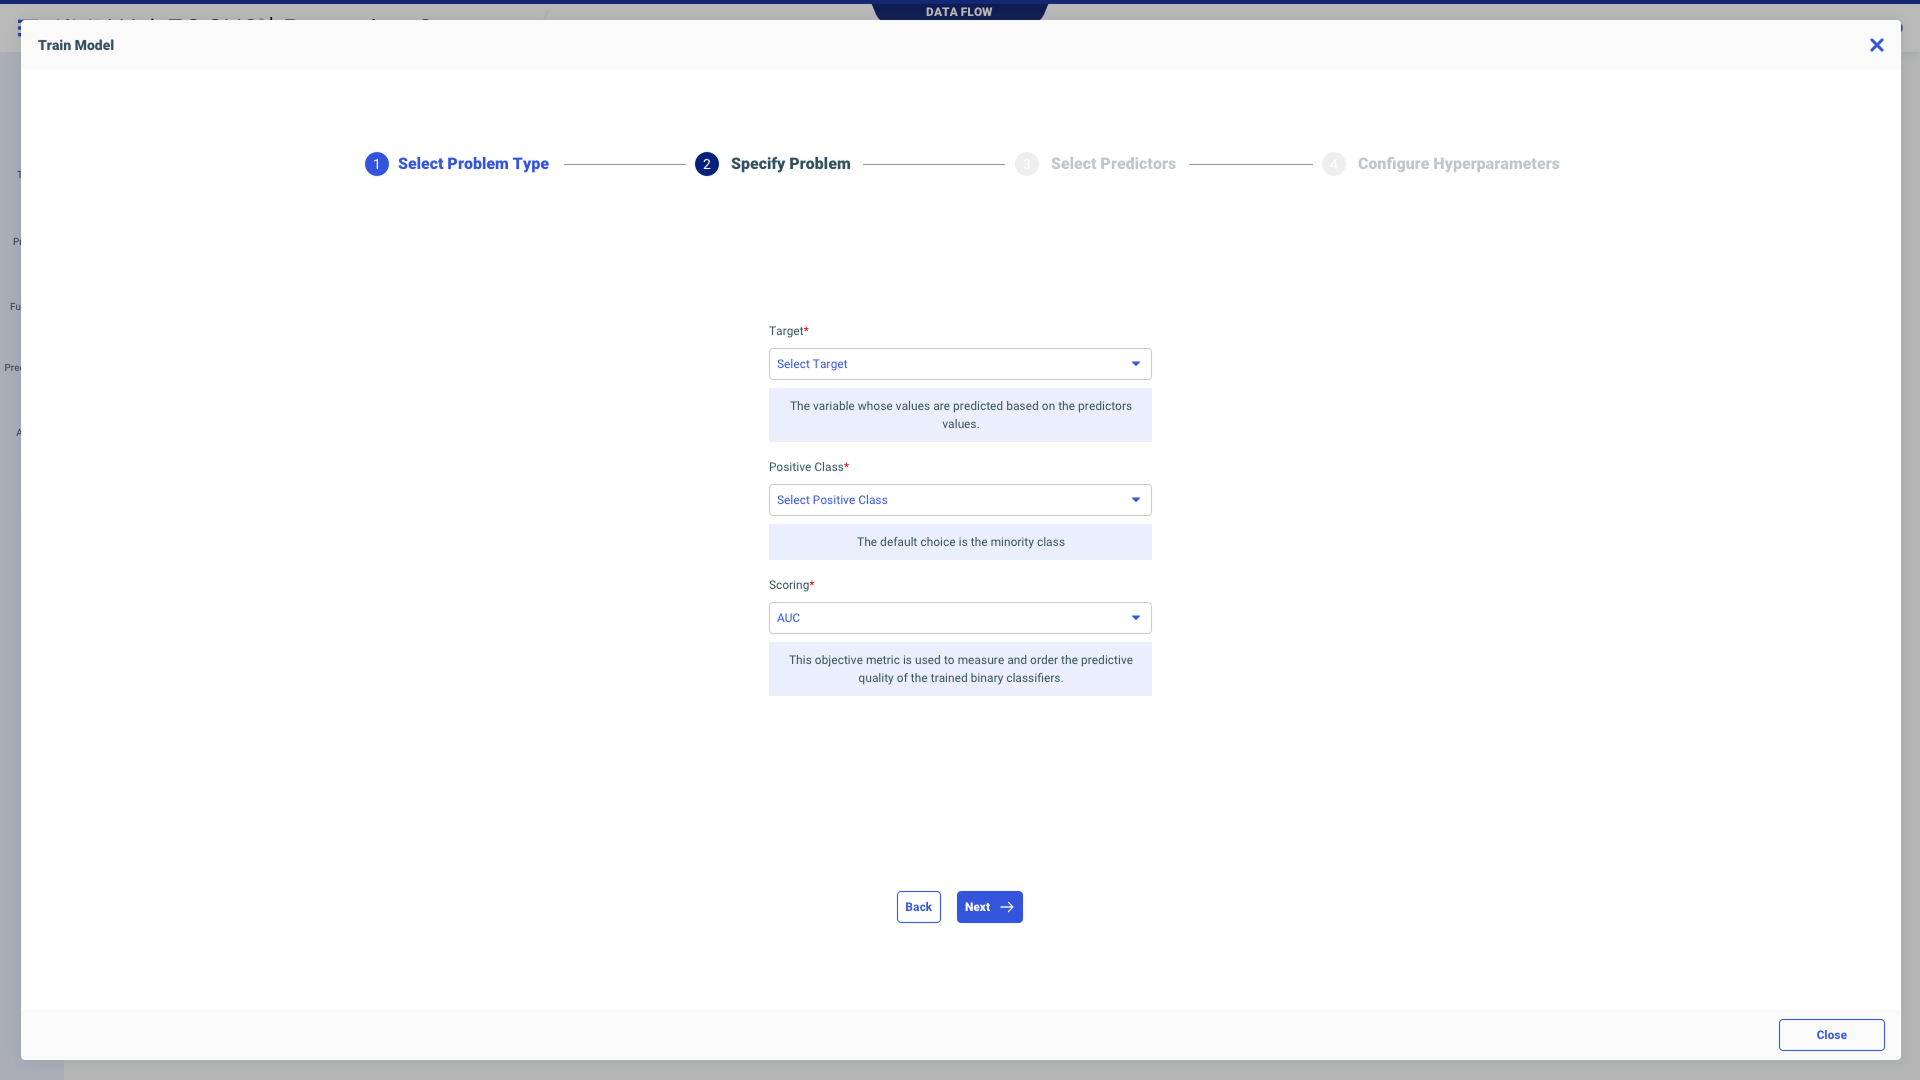Click the Target dropdown arrow icon
This screenshot has height=1080, width=1920.
pos(1135,364)
